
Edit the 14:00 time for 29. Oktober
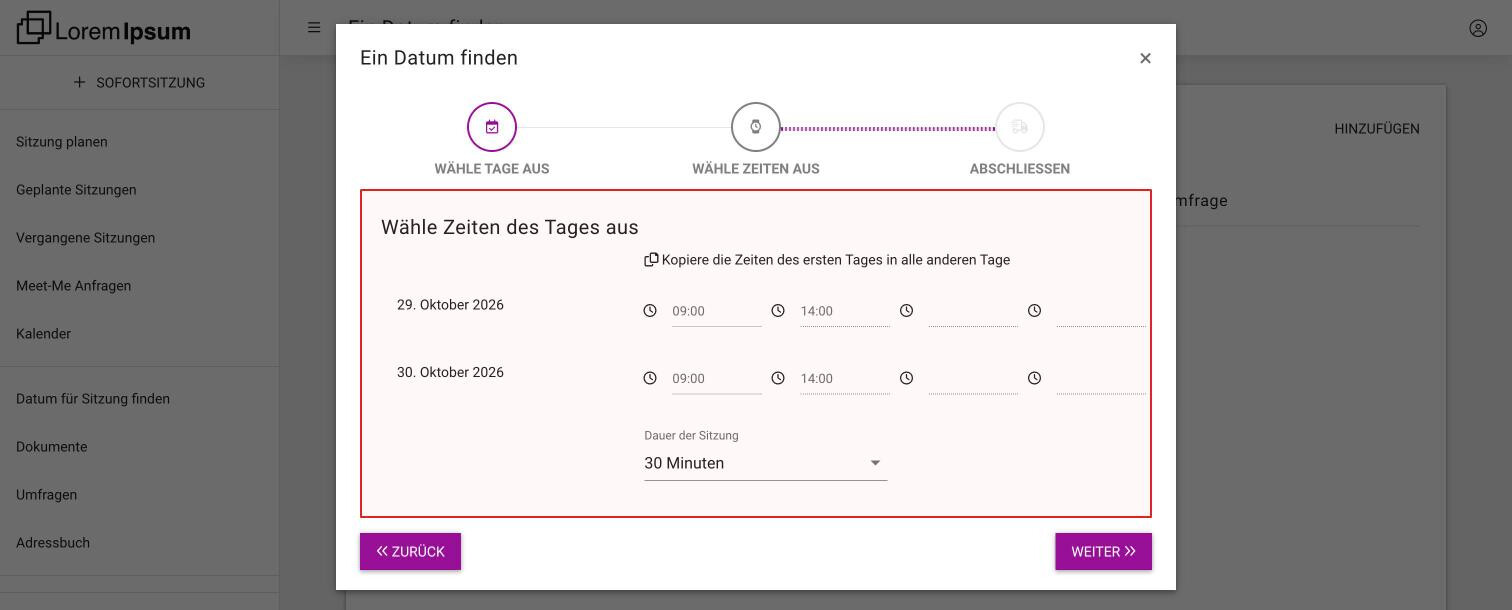coord(845,311)
